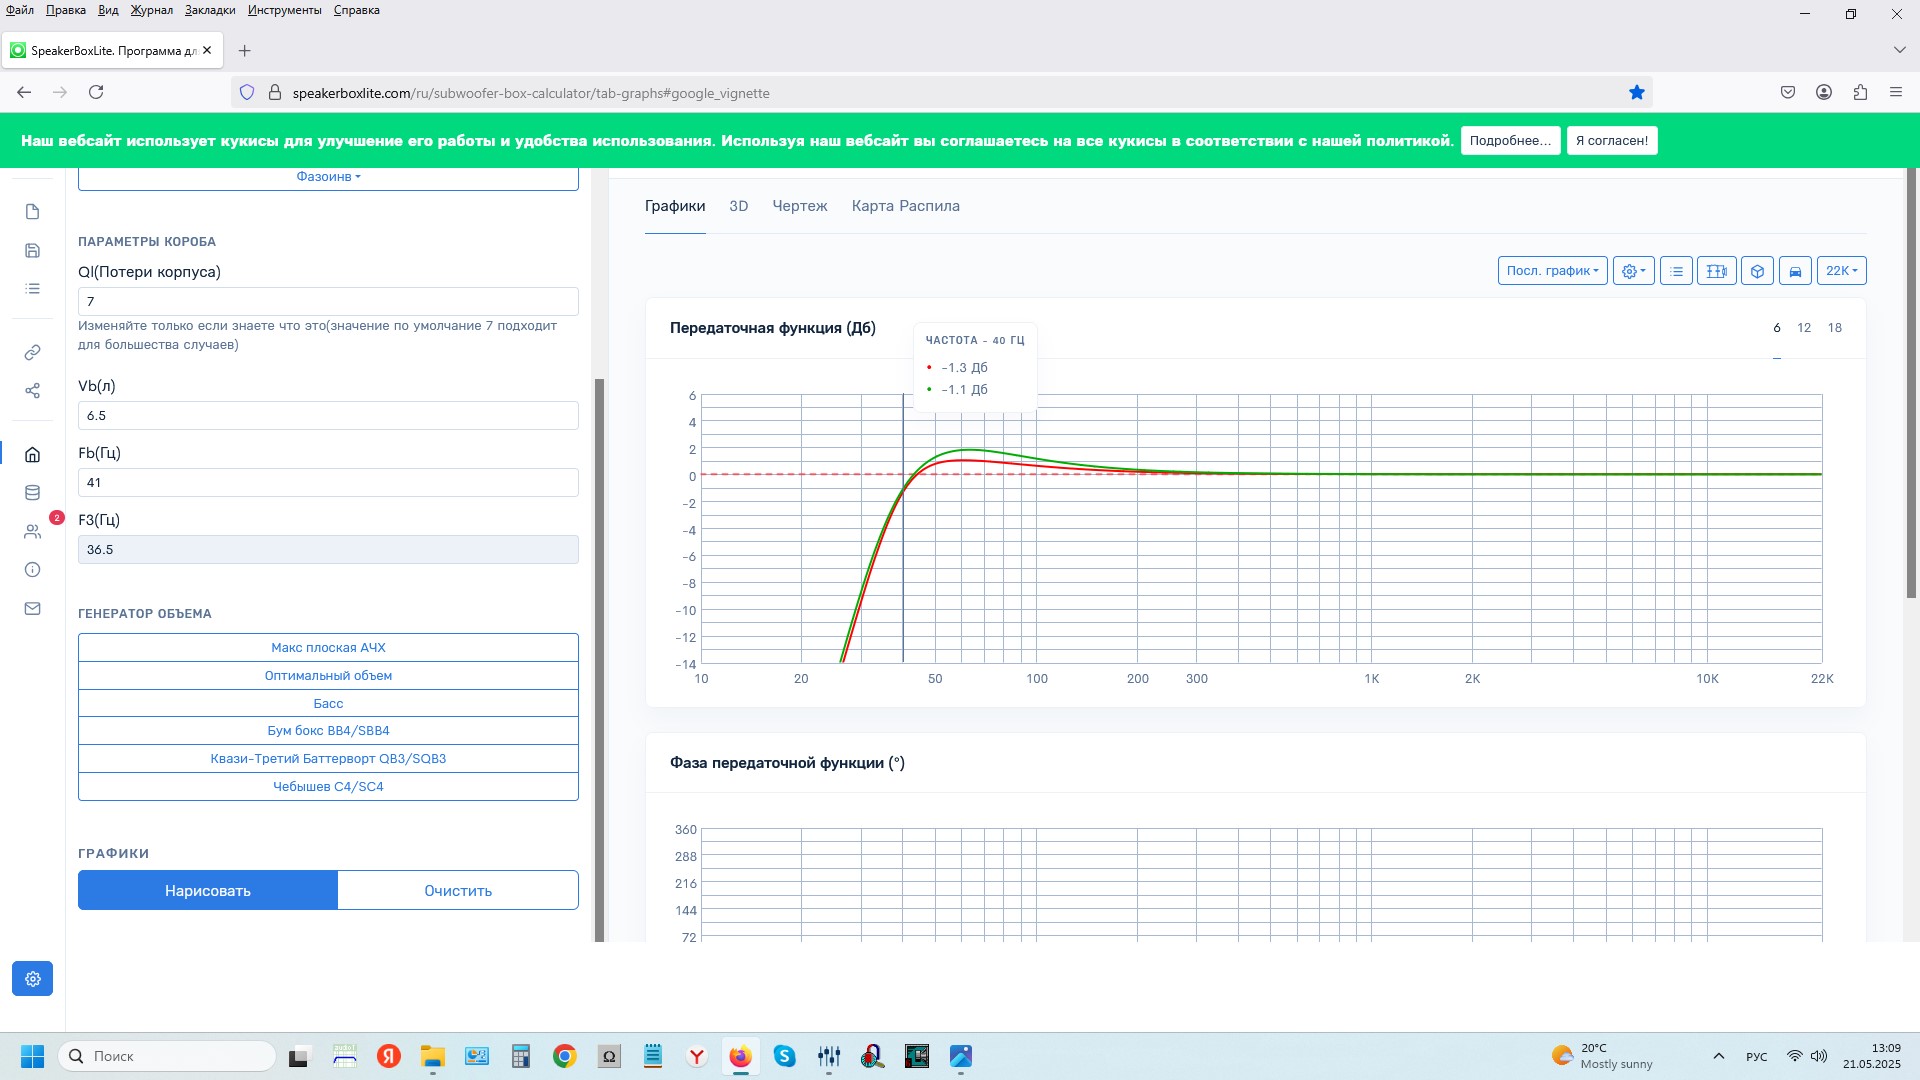Open the Посл. график dropdown
The width and height of the screenshot is (1920, 1080).
[x=1552, y=271]
